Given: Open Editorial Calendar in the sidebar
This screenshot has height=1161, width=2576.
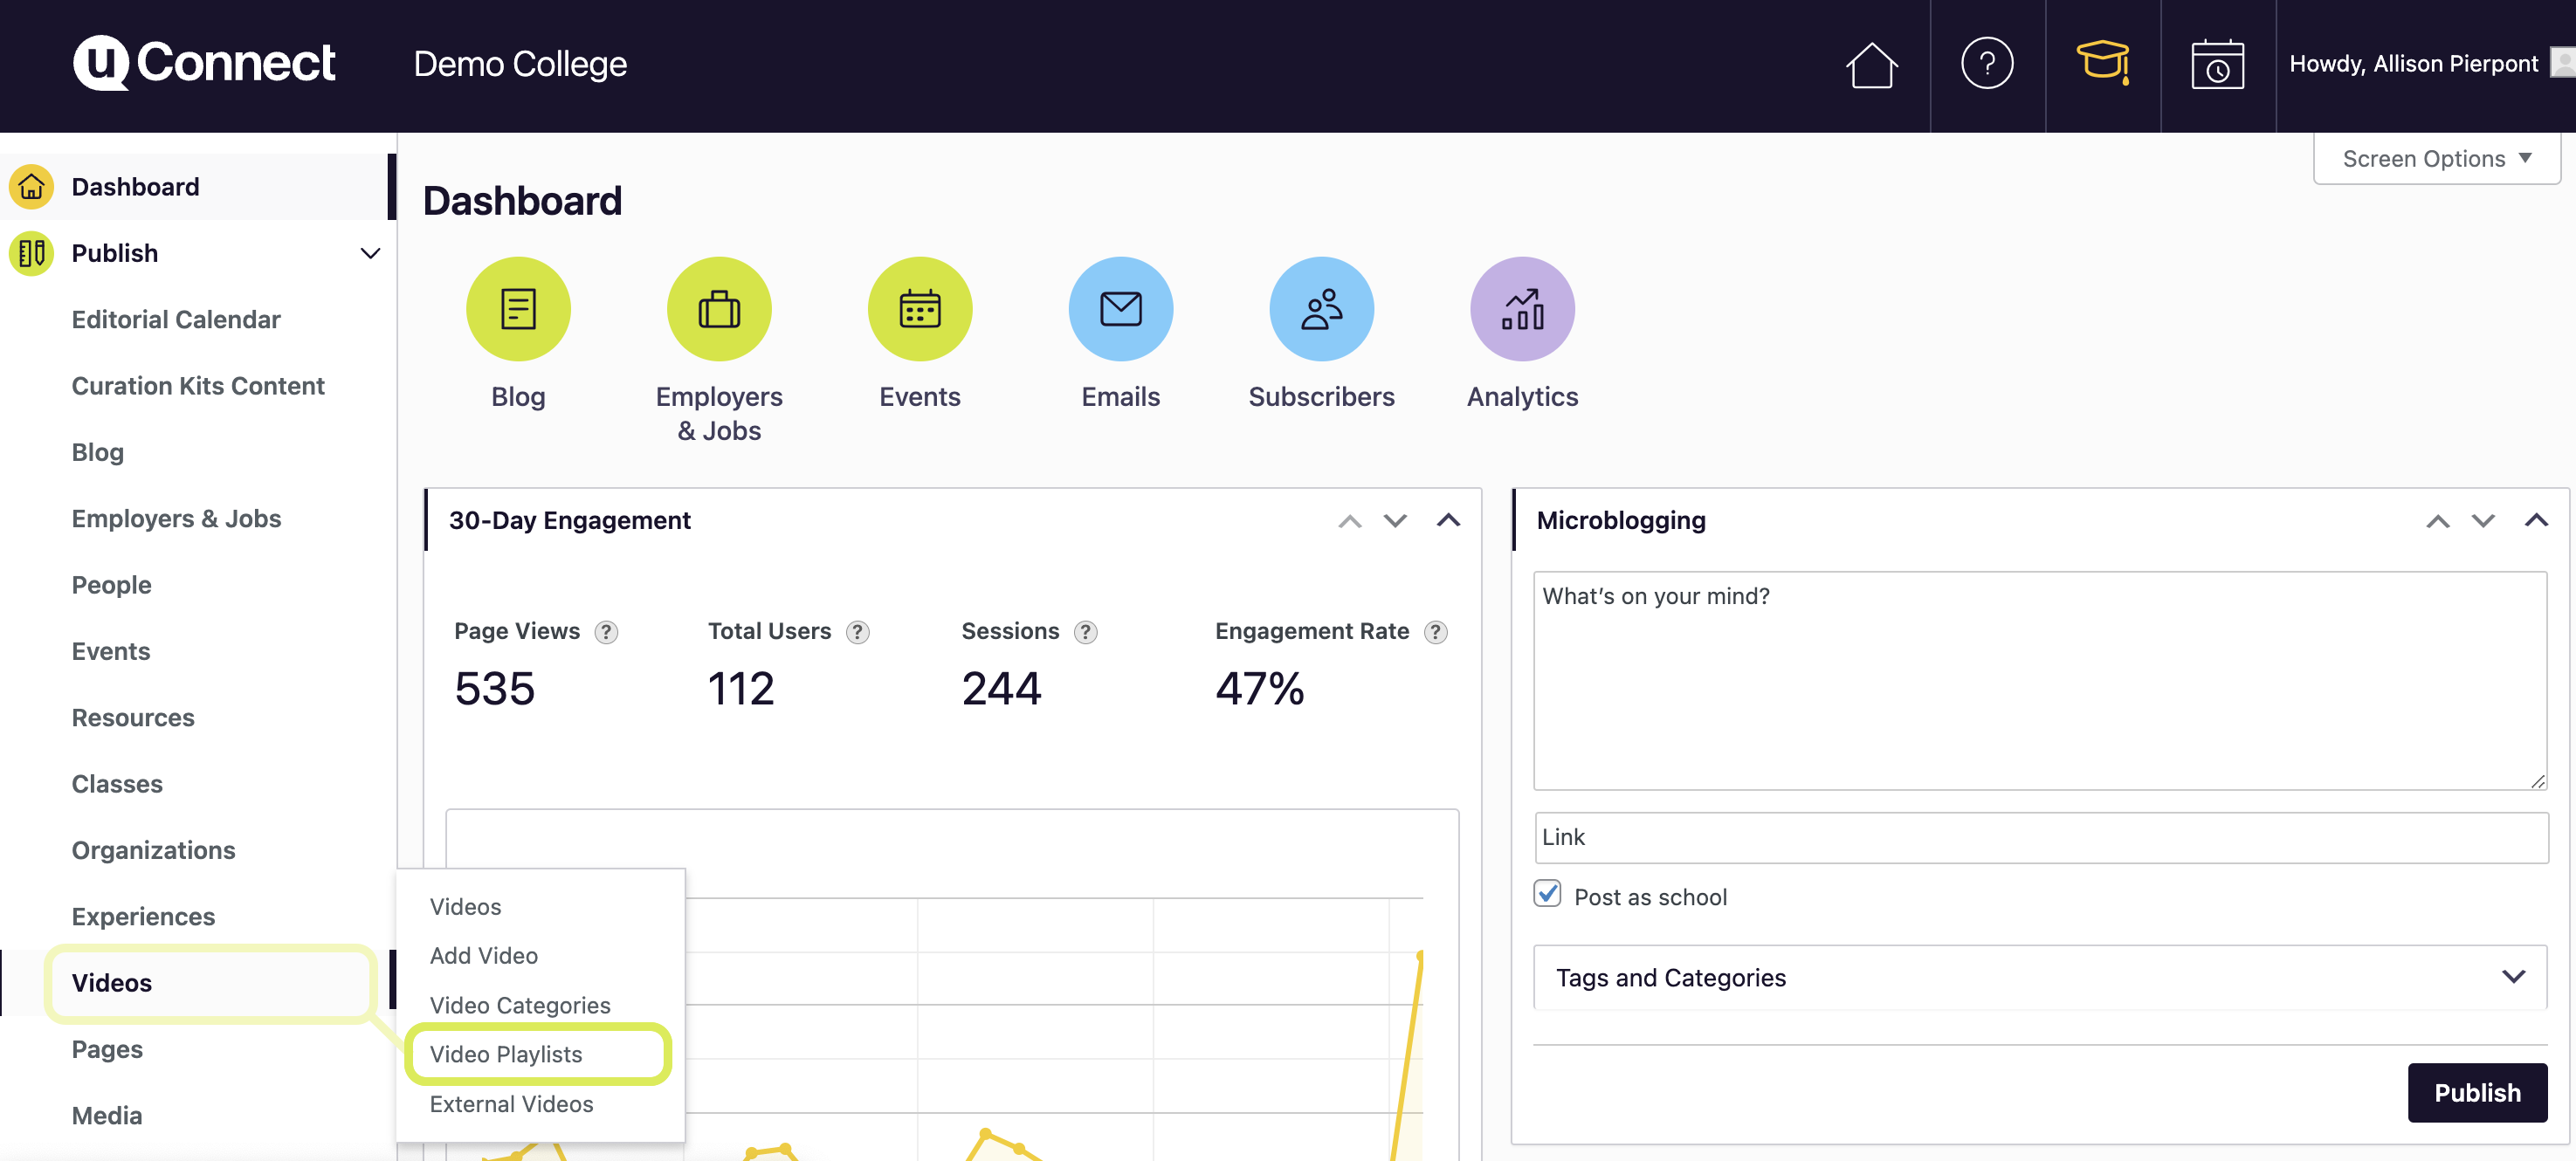Looking at the screenshot, I should pos(176,319).
